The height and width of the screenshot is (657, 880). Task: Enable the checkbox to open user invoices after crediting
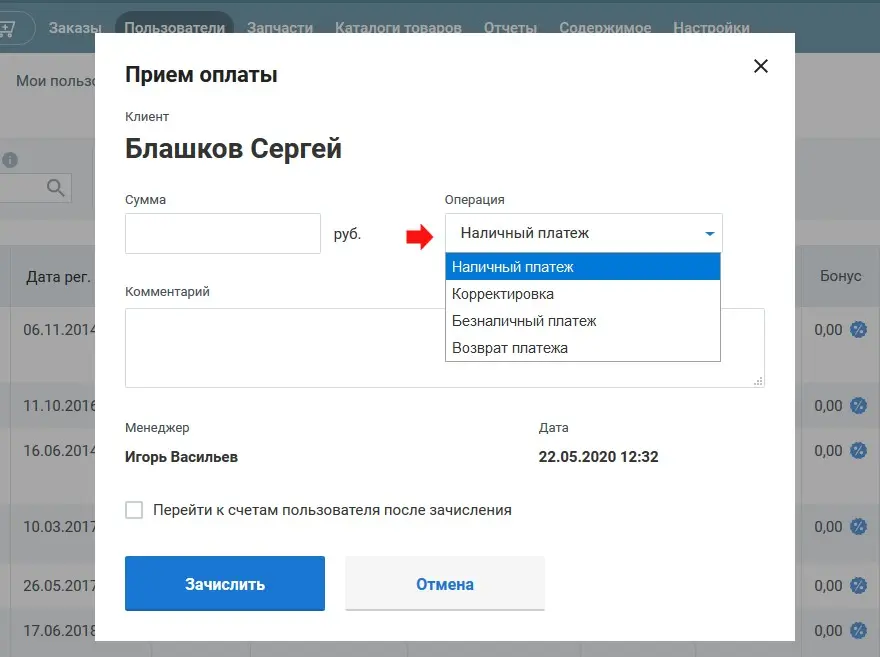[x=134, y=509]
